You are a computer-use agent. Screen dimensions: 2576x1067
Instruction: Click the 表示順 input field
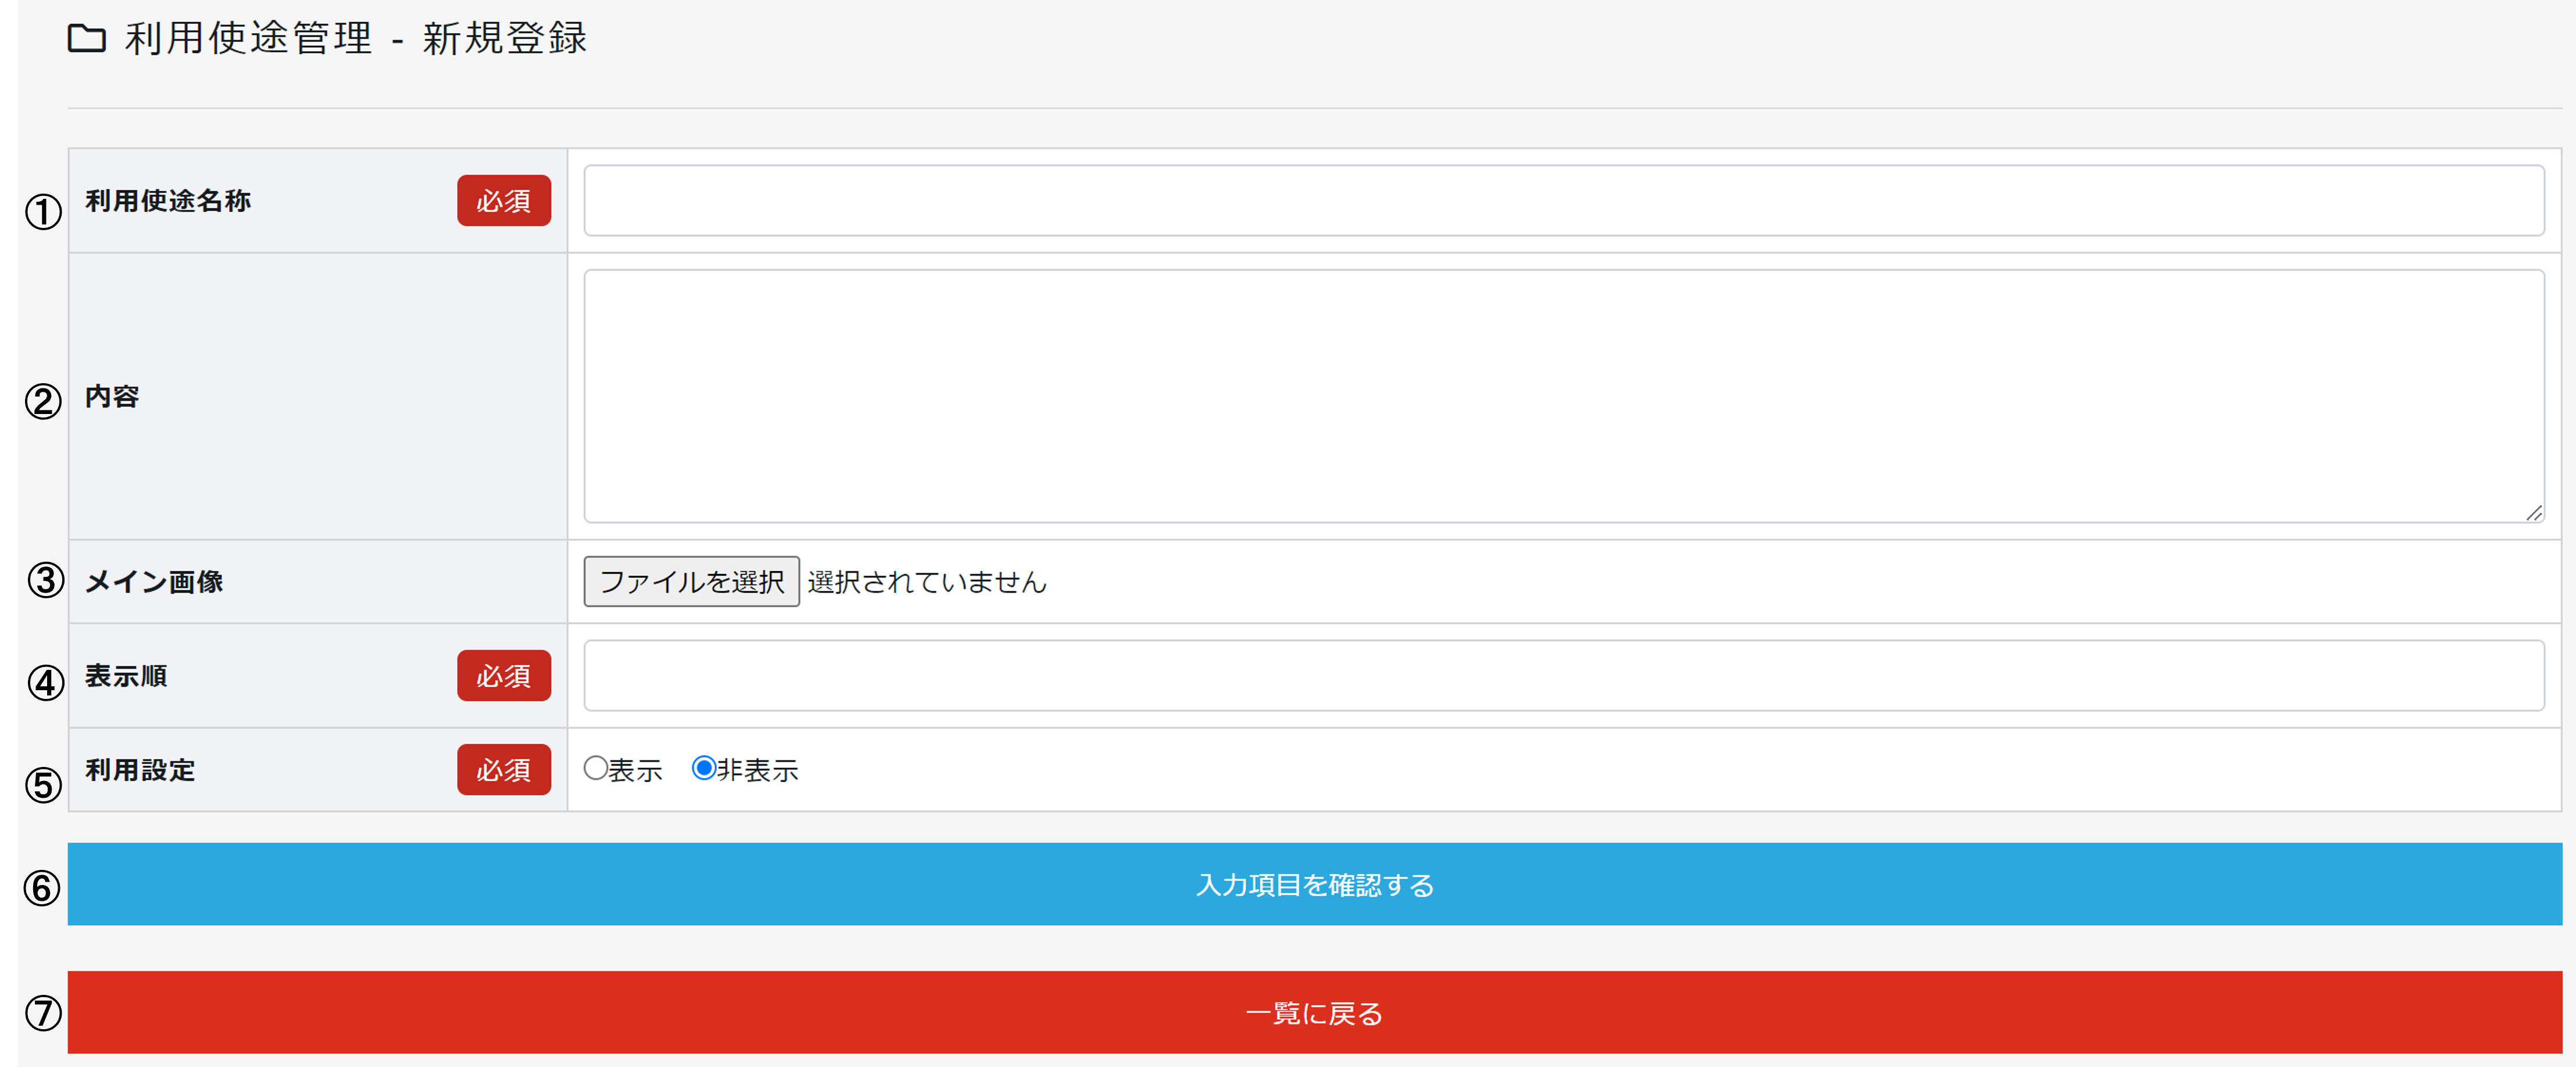coord(1563,676)
